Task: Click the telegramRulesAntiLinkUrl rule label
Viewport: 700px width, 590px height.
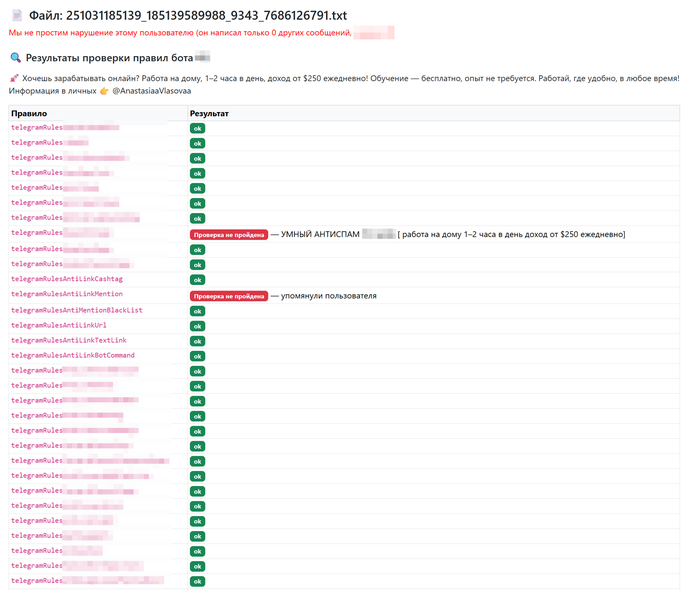Action: click(x=59, y=325)
